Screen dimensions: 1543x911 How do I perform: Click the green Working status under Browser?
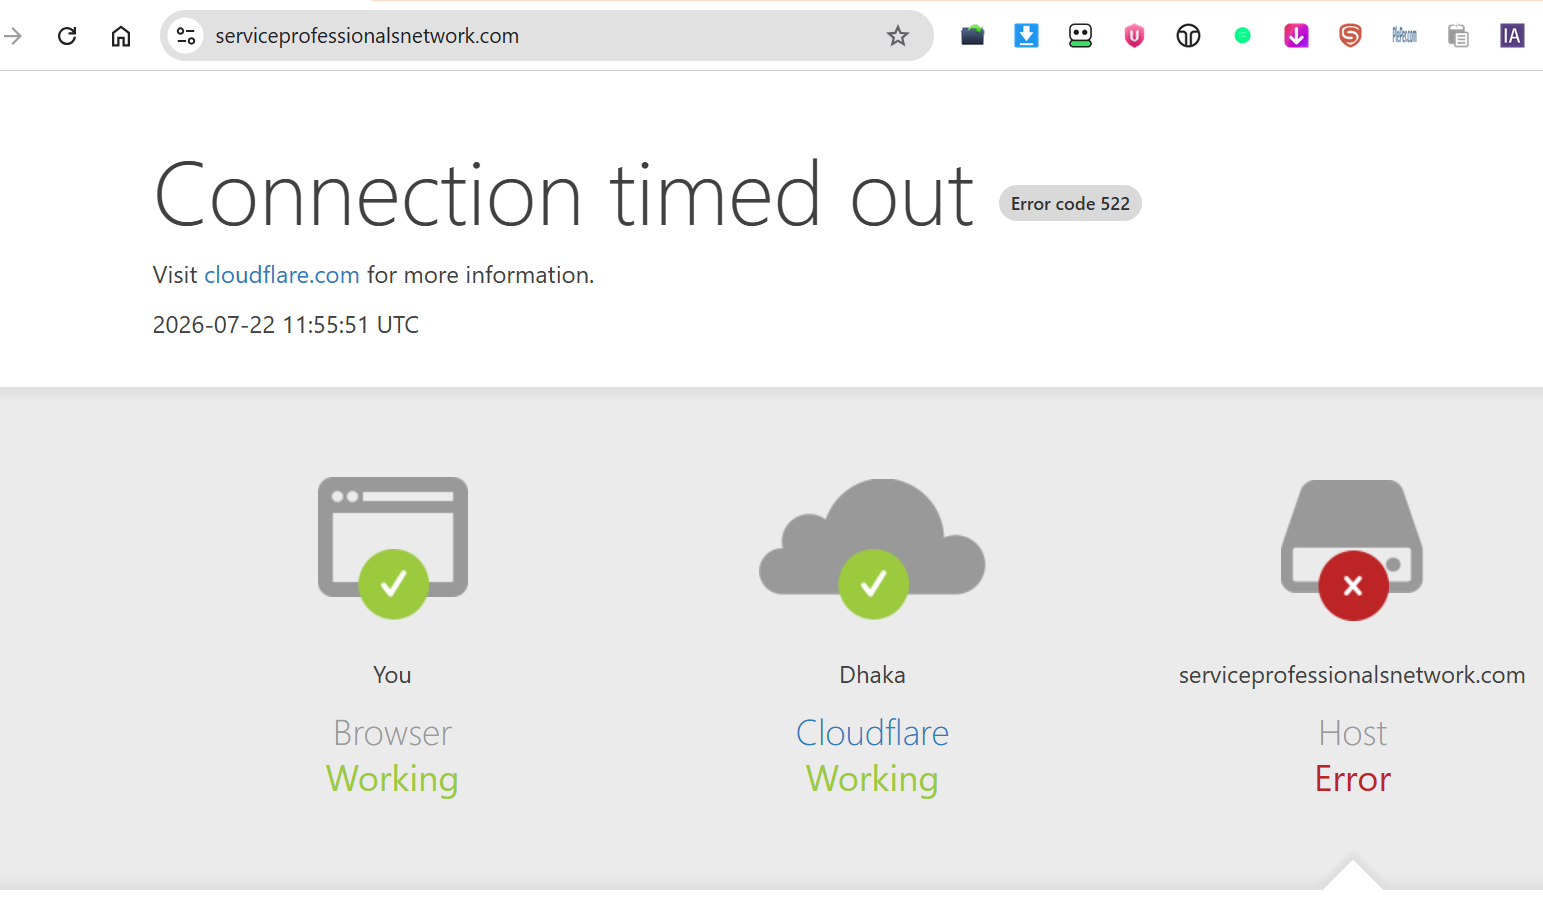pyautogui.click(x=392, y=780)
